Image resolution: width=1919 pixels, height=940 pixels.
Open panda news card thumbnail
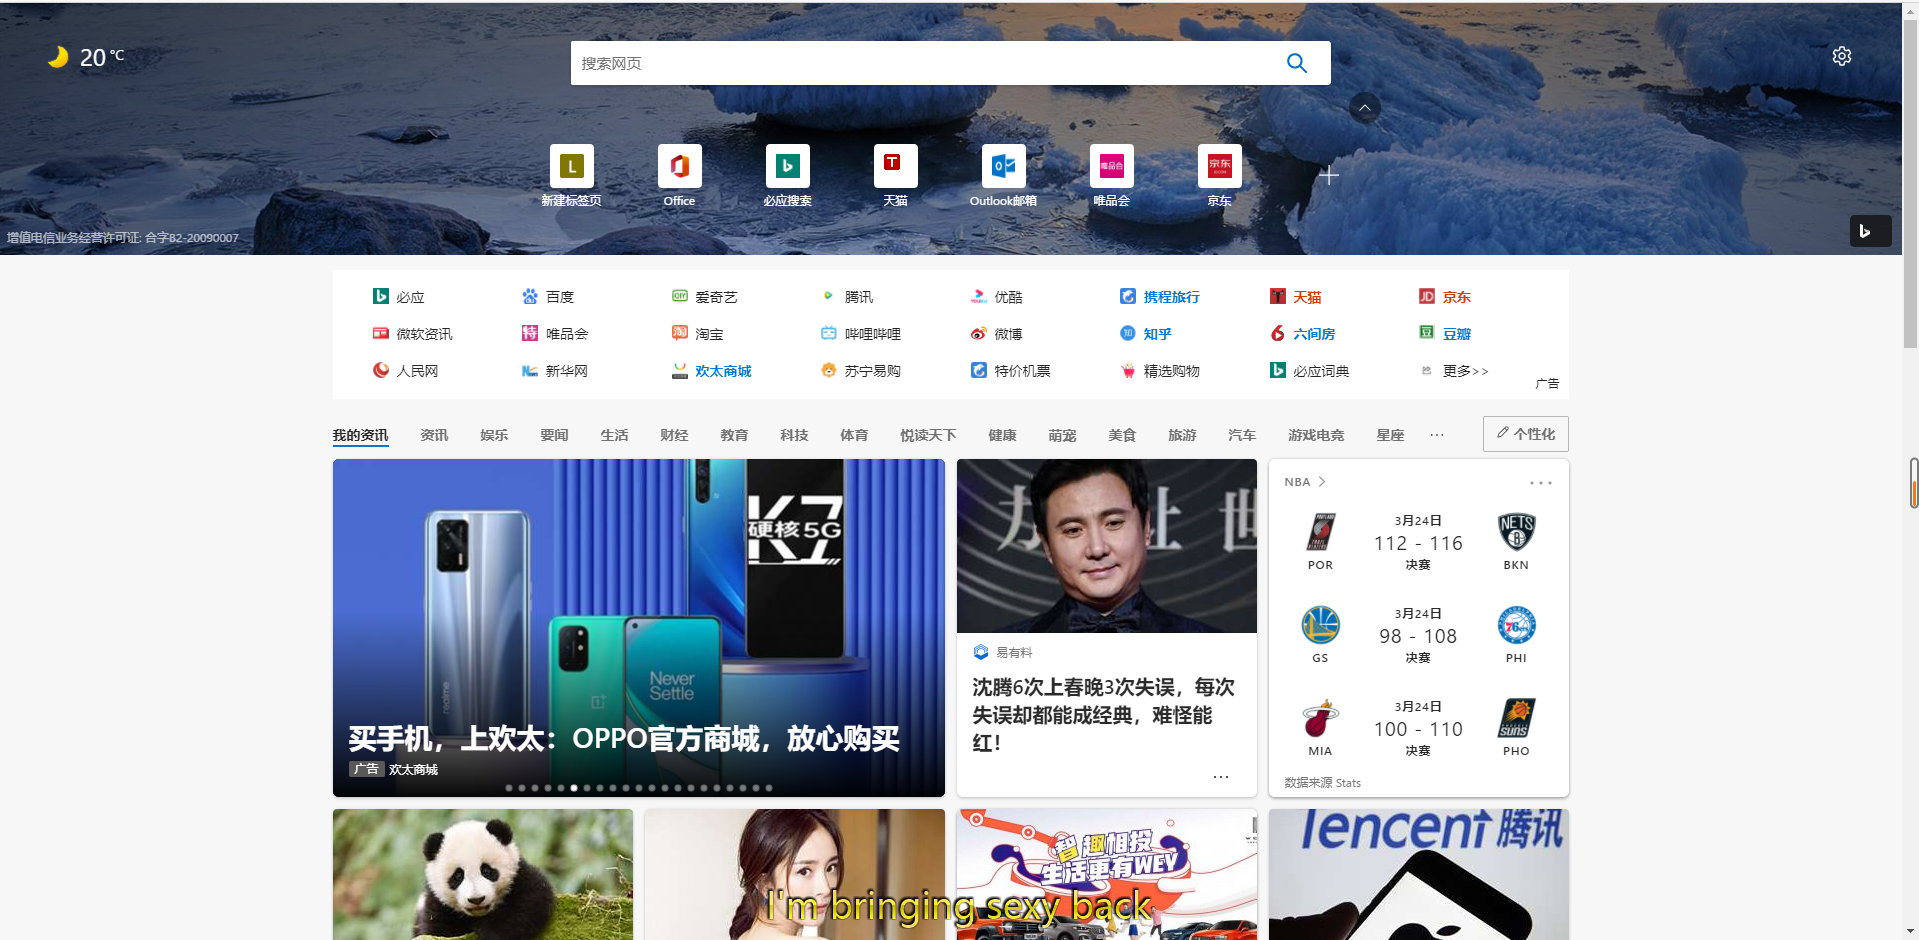(x=483, y=874)
